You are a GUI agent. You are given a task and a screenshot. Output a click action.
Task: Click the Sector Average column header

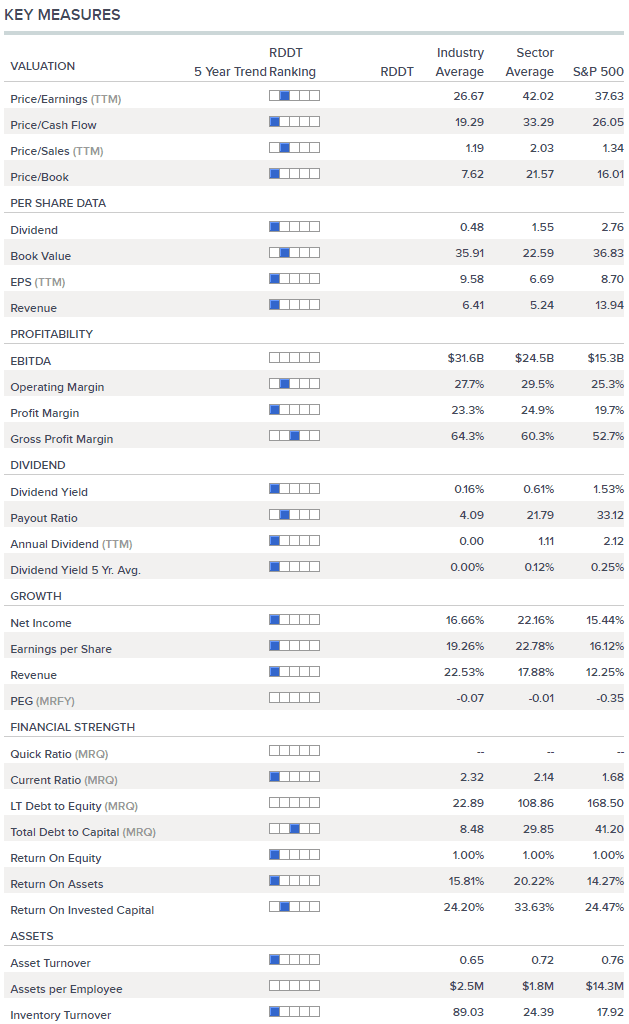point(530,62)
